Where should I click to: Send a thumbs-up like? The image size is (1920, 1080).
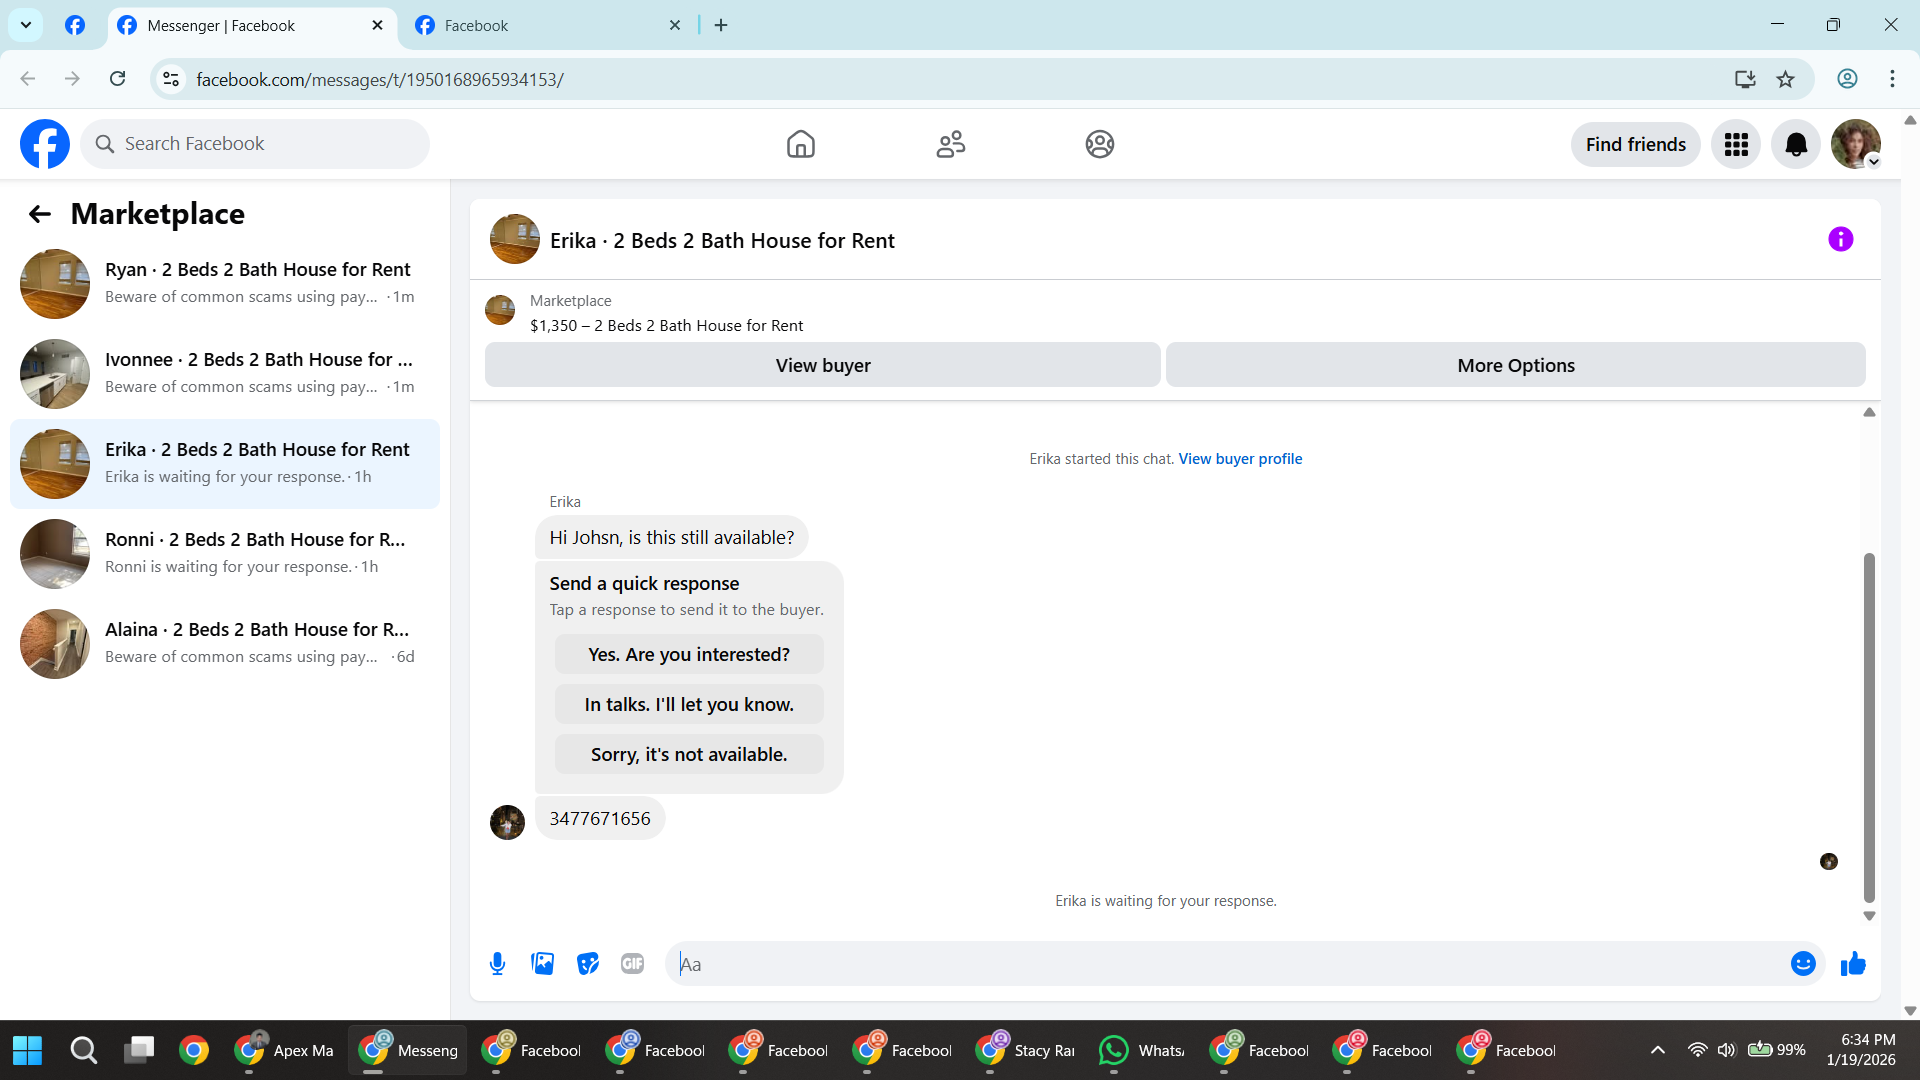(x=1853, y=964)
